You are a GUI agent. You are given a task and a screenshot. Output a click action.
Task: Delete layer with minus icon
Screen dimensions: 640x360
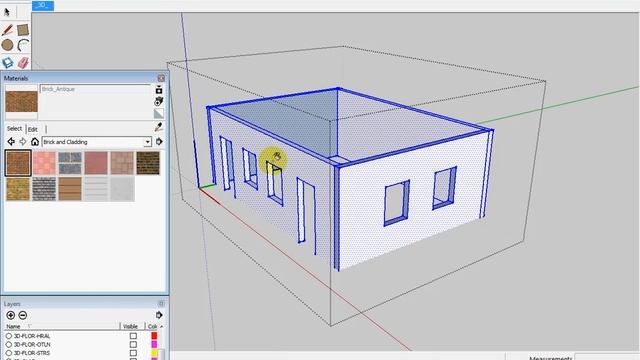tap(23, 315)
